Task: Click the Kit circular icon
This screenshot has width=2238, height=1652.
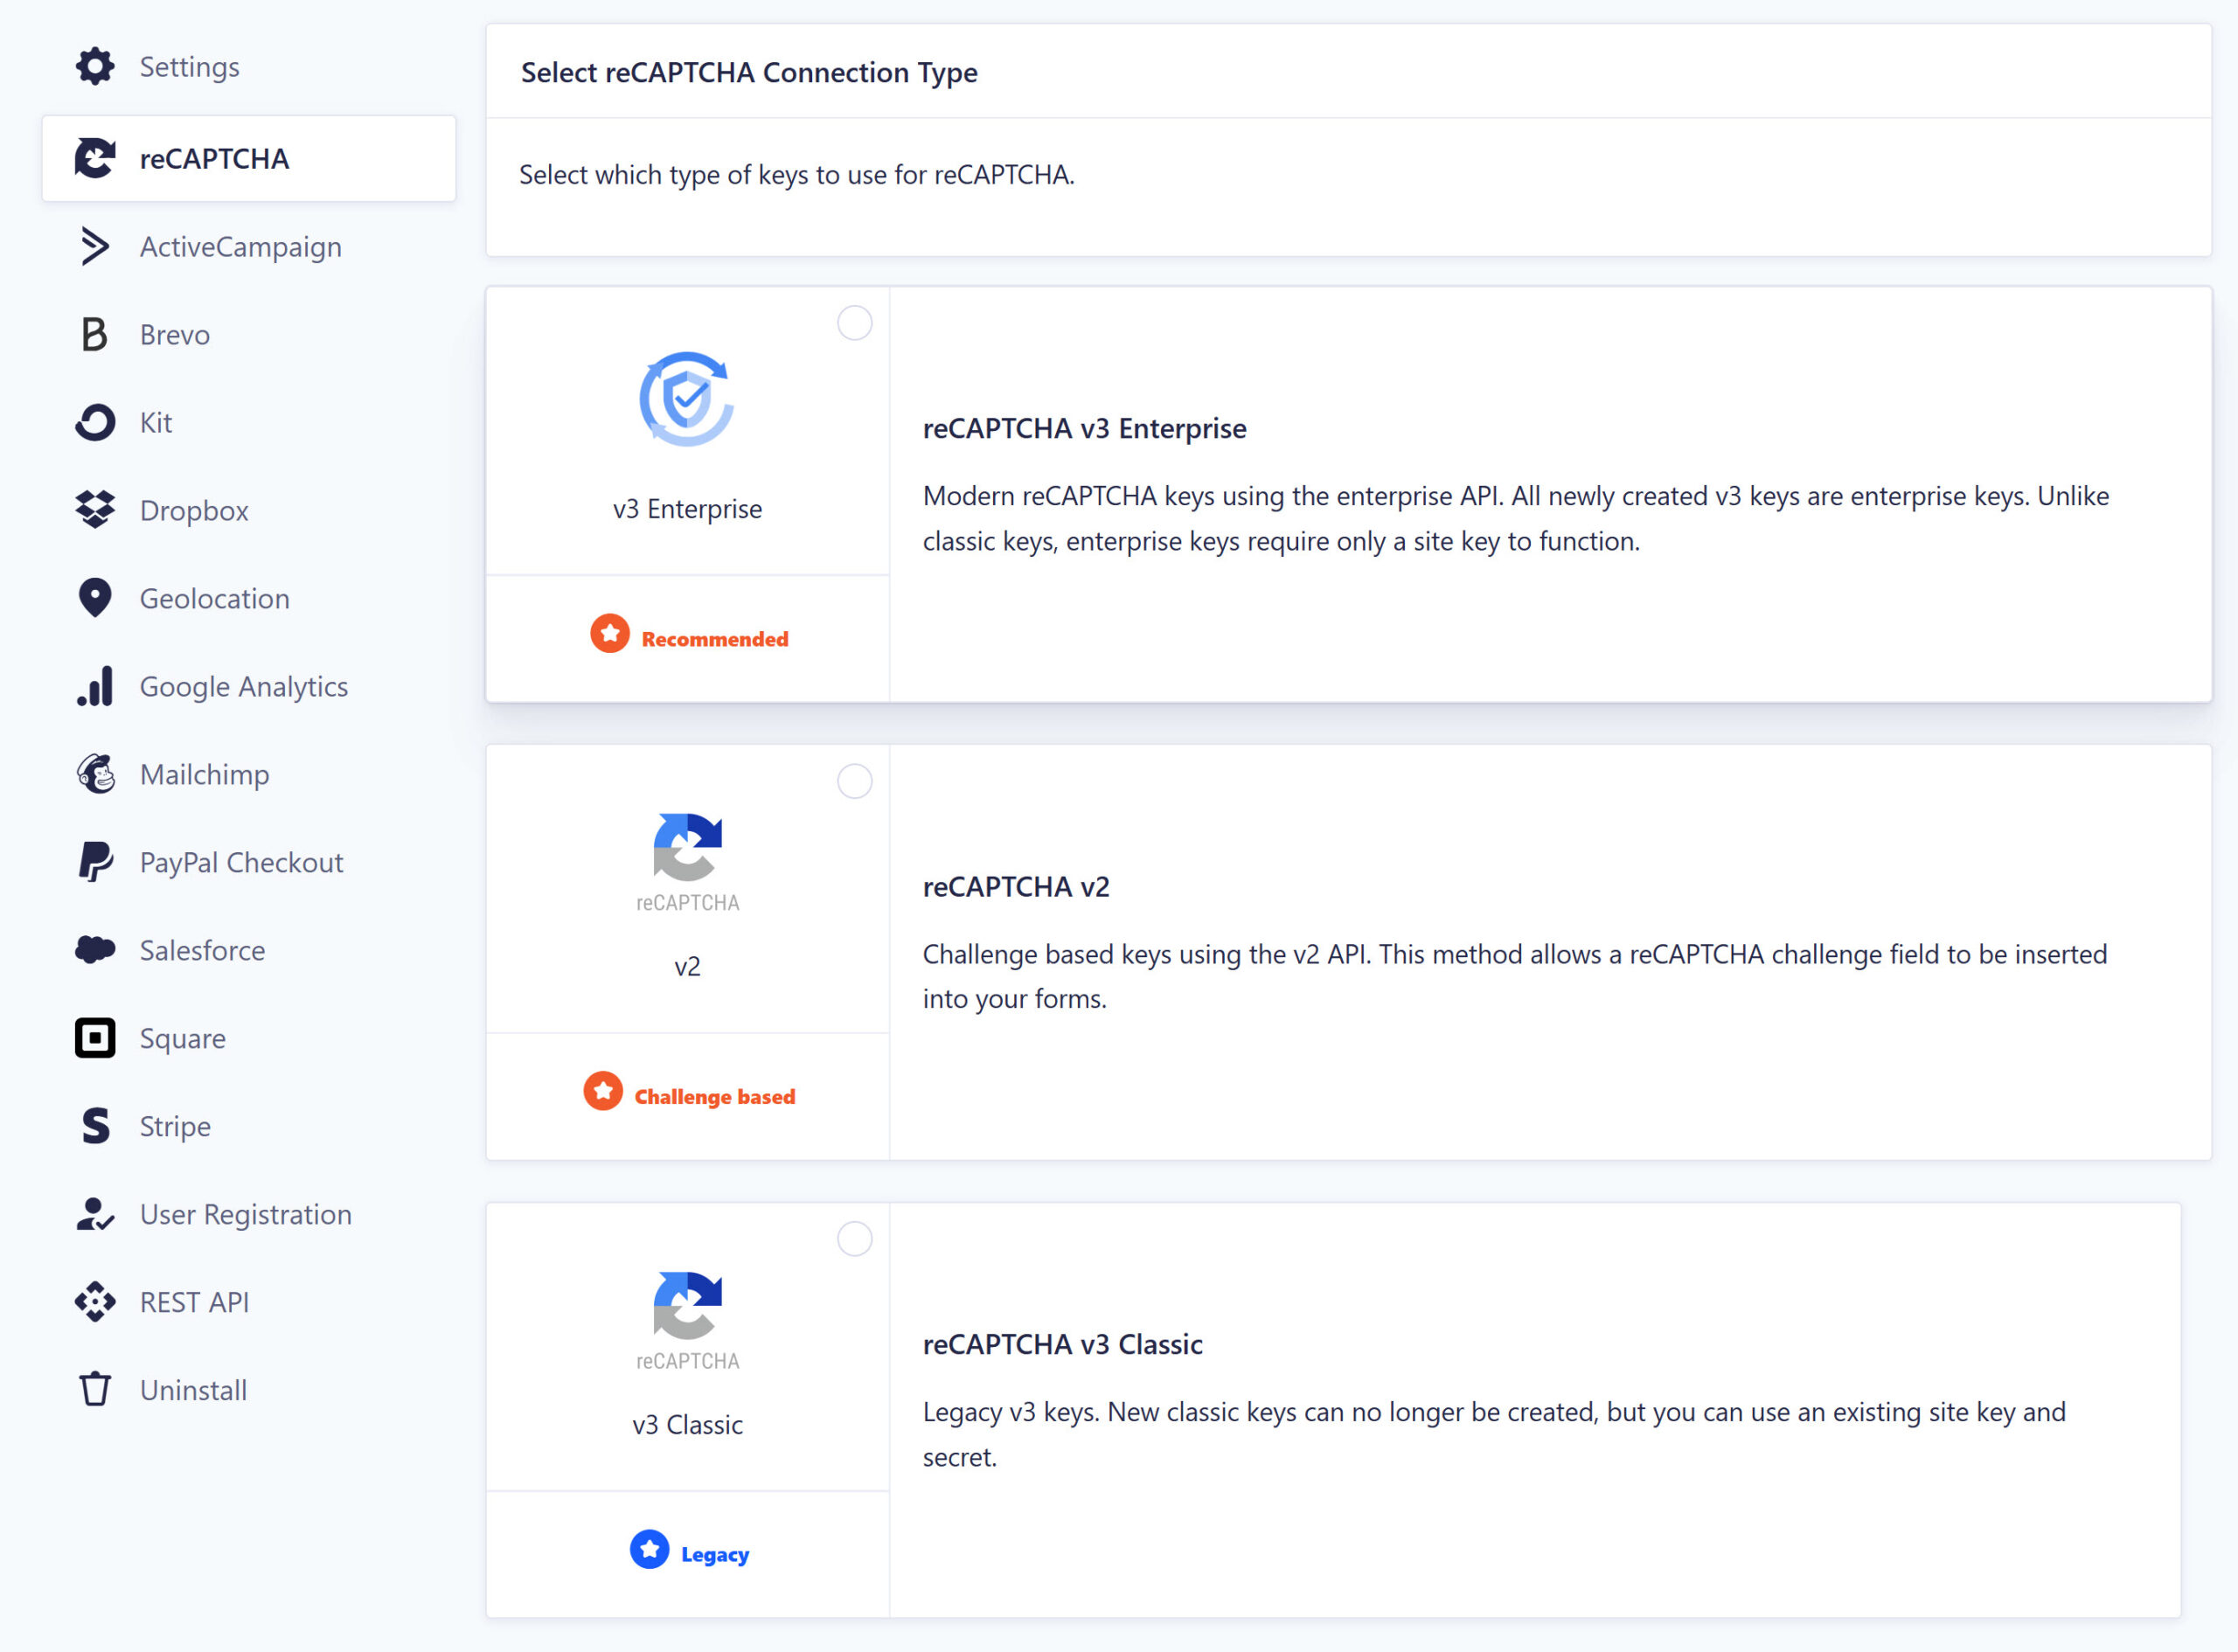Action: [x=95, y=422]
